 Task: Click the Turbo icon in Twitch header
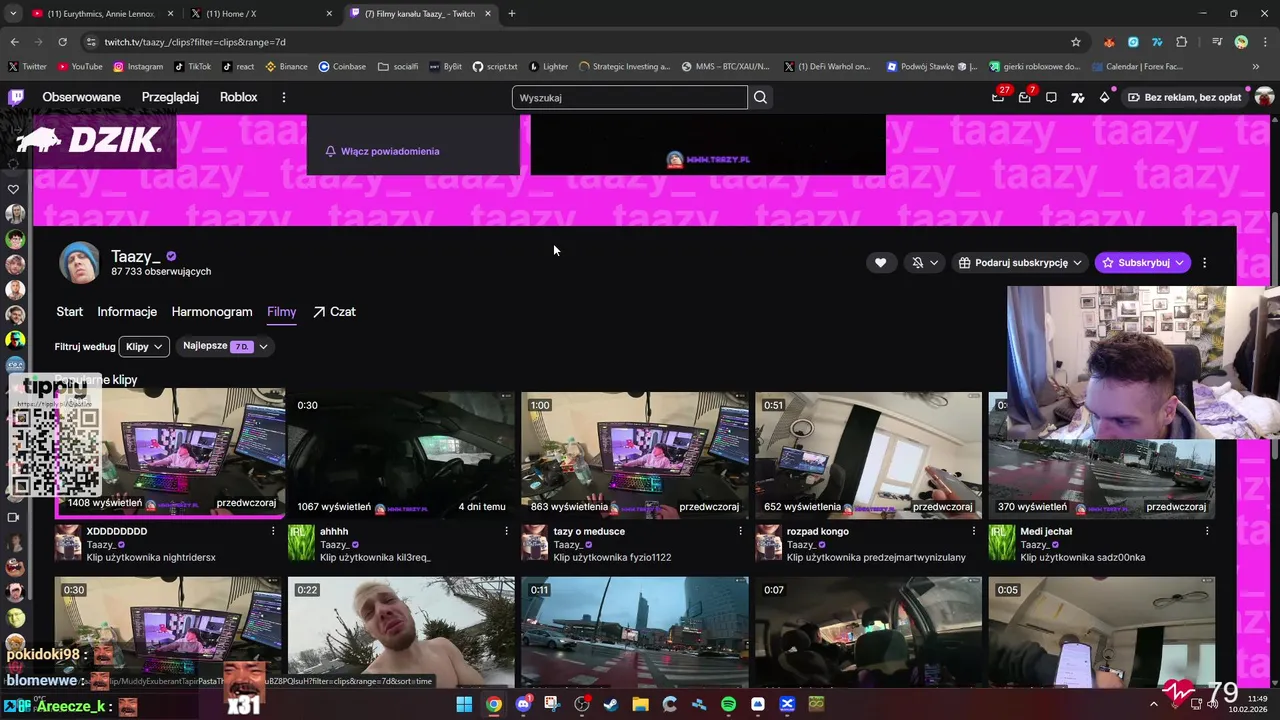[x=1077, y=97]
